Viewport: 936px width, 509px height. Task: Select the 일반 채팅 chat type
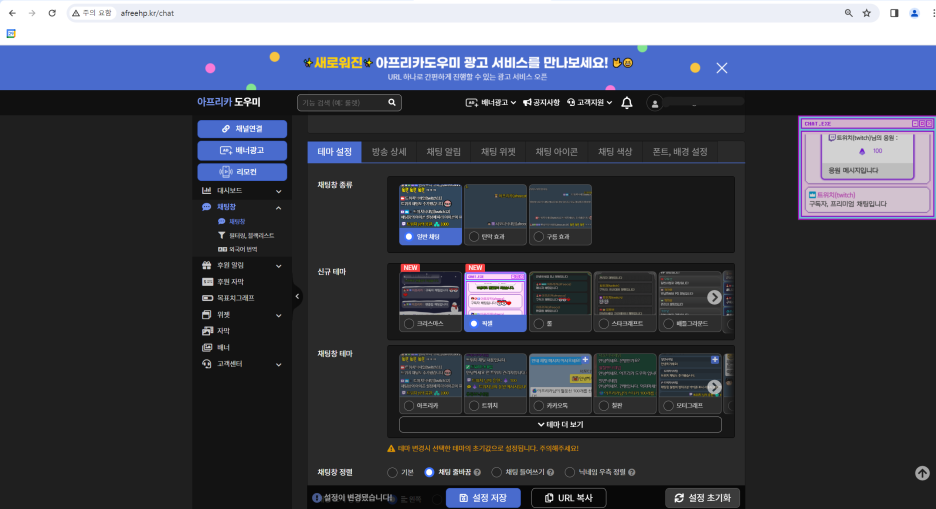pos(430,214)
